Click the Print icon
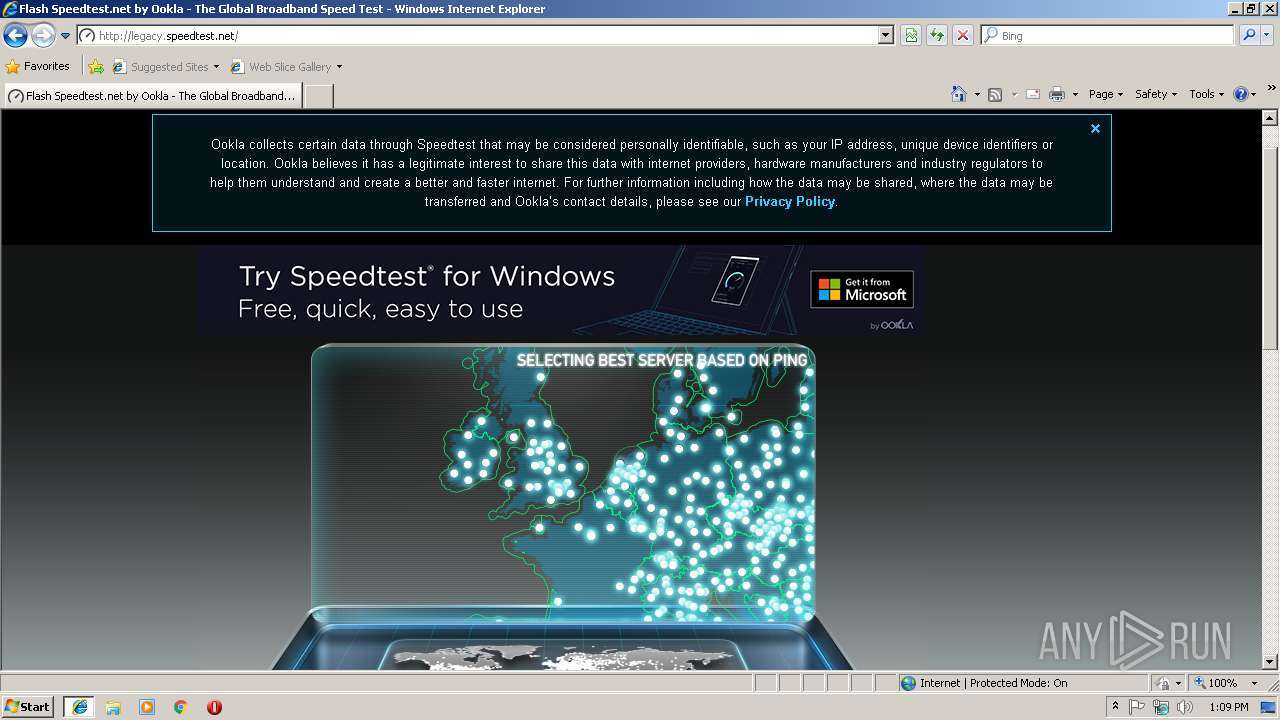Screen dimensions: 1280x720 pos(1057,94)
